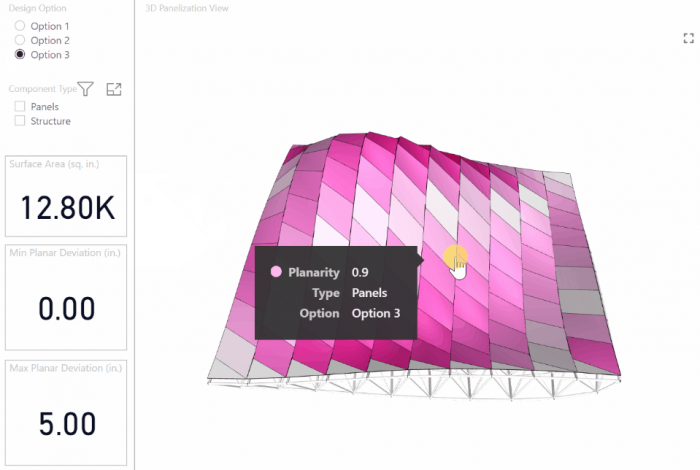The width and height of the screenshot is (700, 470).
Task: Toggle fullscreen icon in 3D view
Action: click(688, 38)
